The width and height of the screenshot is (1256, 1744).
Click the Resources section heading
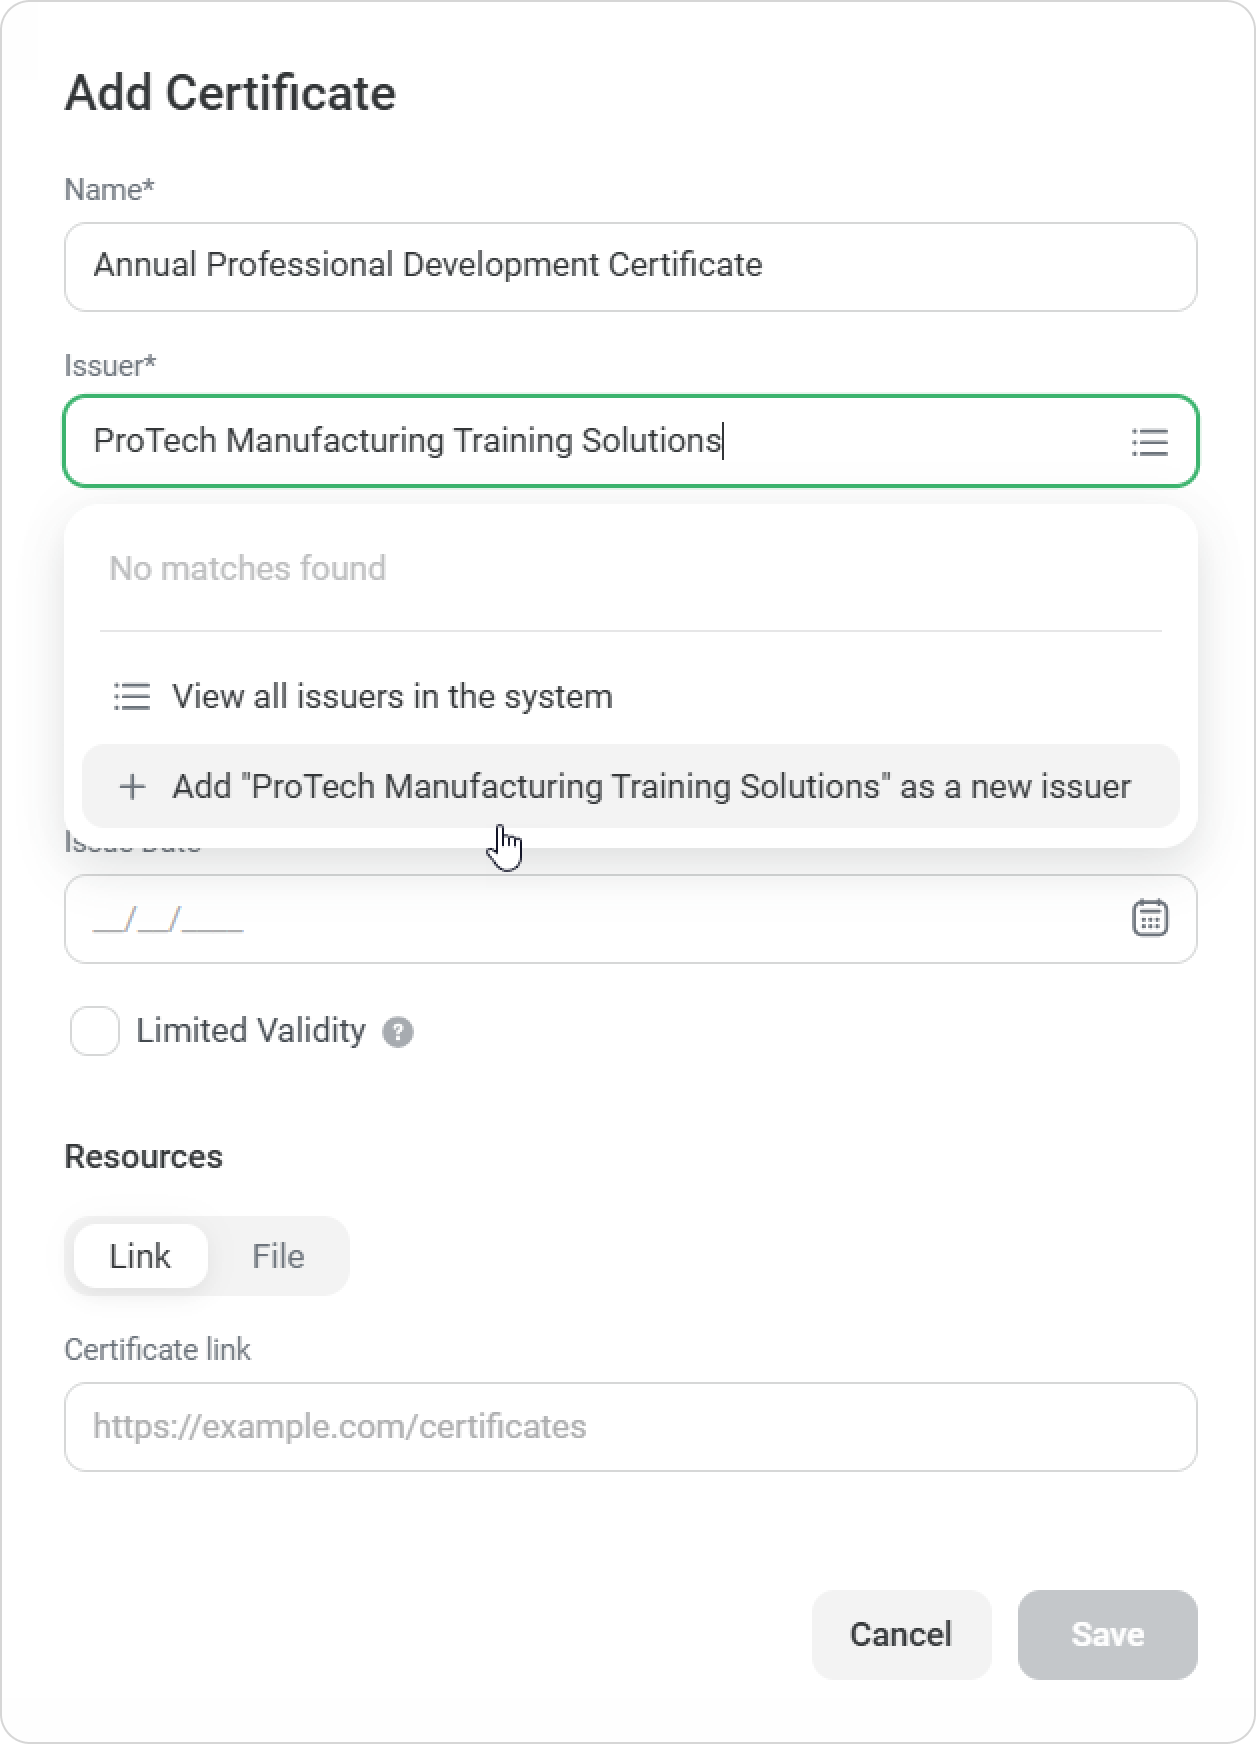pos(143,1156)
